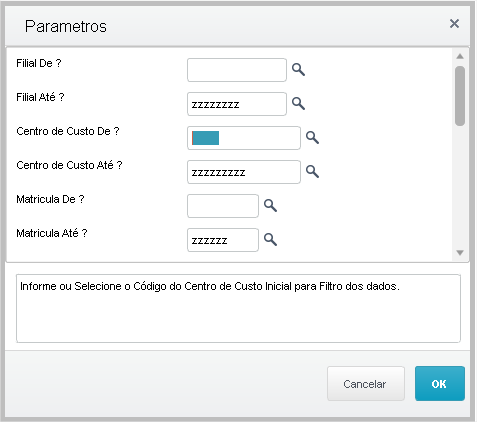Close the Parametros dialog with X
Screen dimensions: 477x422
pos(454,24)
